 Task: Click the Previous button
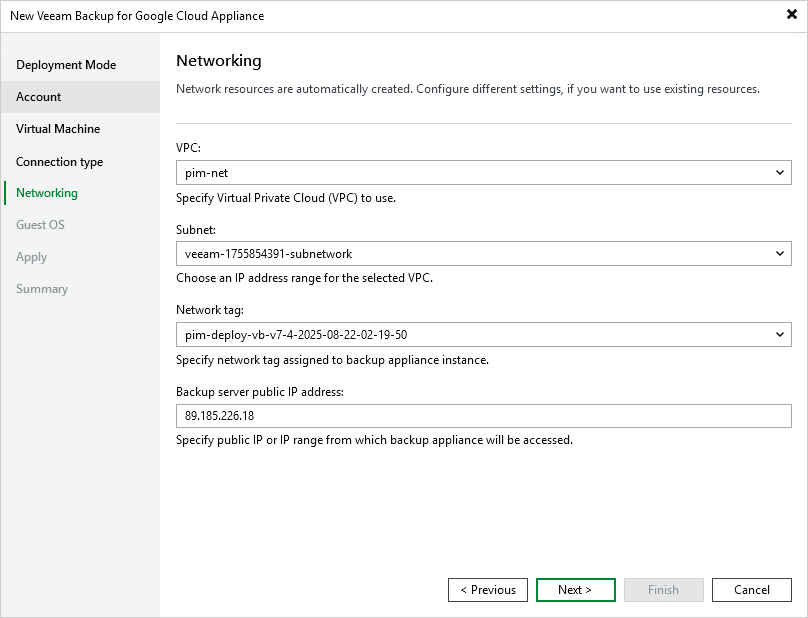[488, 590]
